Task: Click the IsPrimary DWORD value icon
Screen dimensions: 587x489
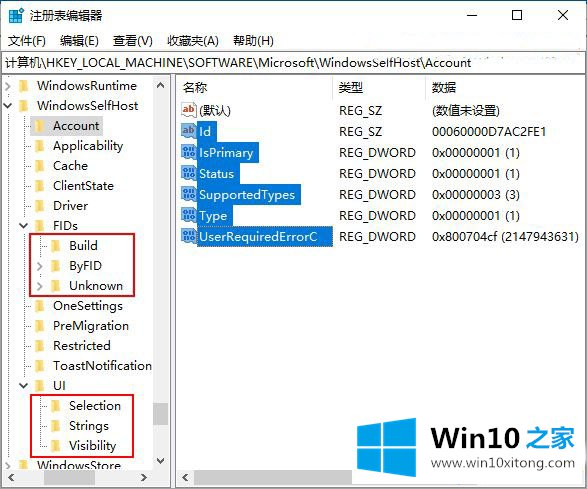Action: 188,152
